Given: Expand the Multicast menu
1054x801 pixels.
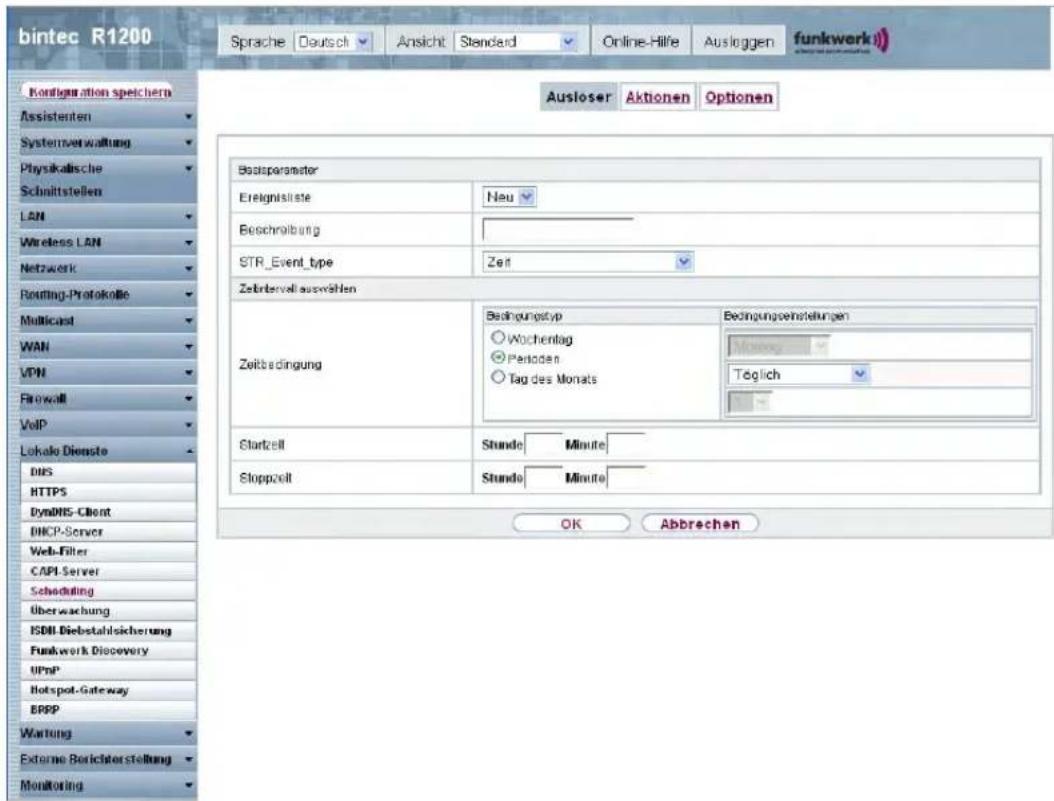Looking at the screenshot, I should click(x=106, y=321).
